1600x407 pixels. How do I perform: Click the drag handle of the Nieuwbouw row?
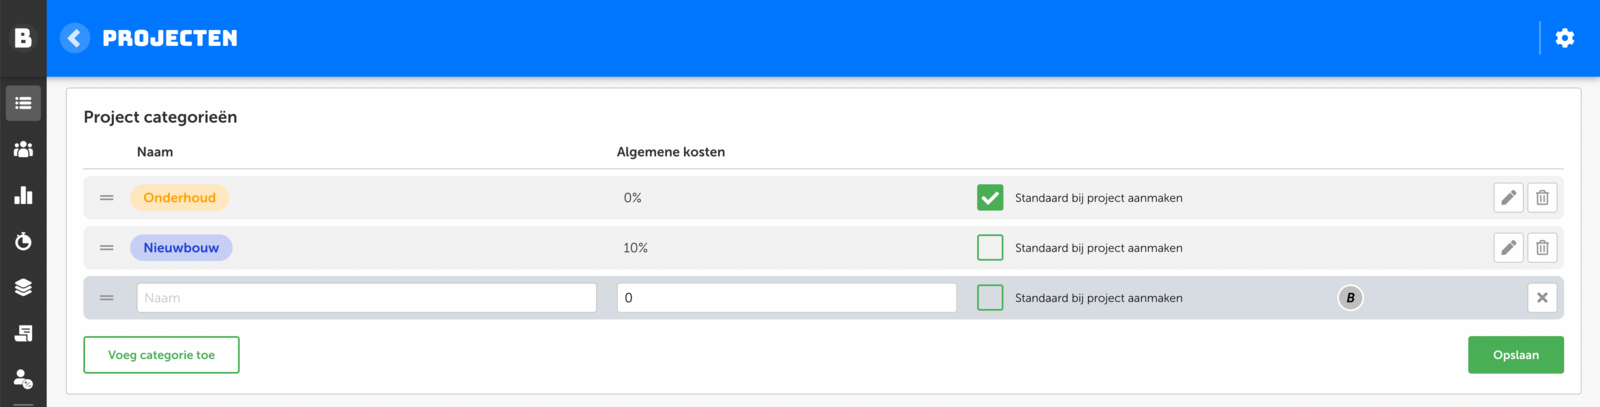107,248
